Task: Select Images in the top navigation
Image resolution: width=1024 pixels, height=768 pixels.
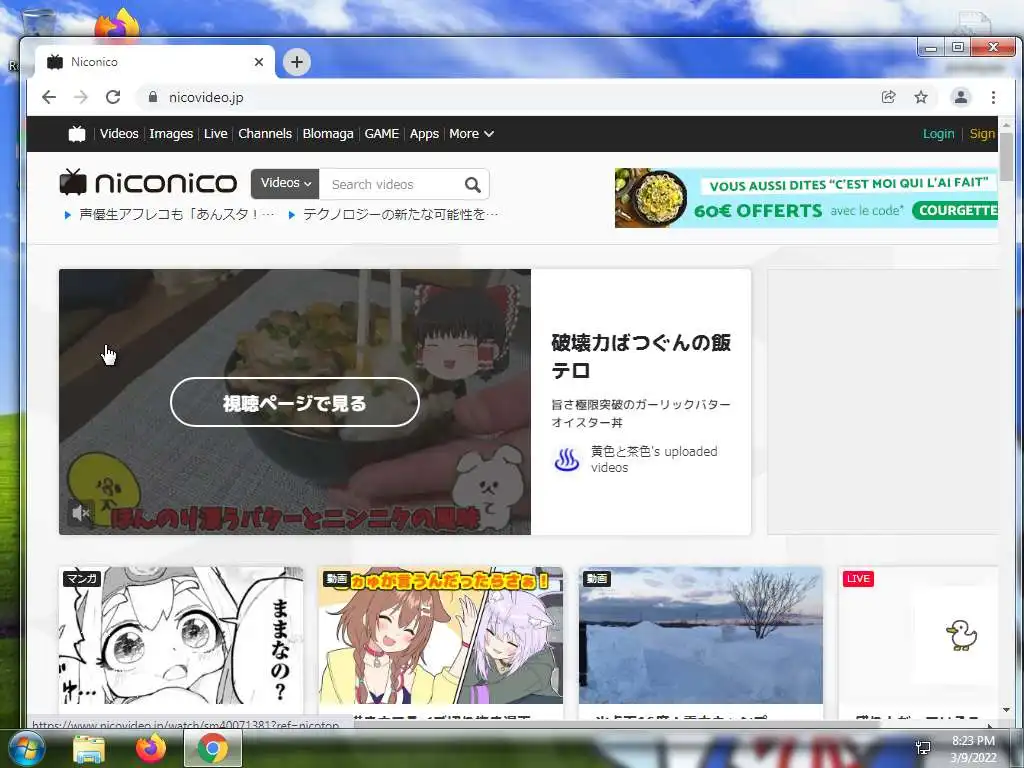Action: 171,134
